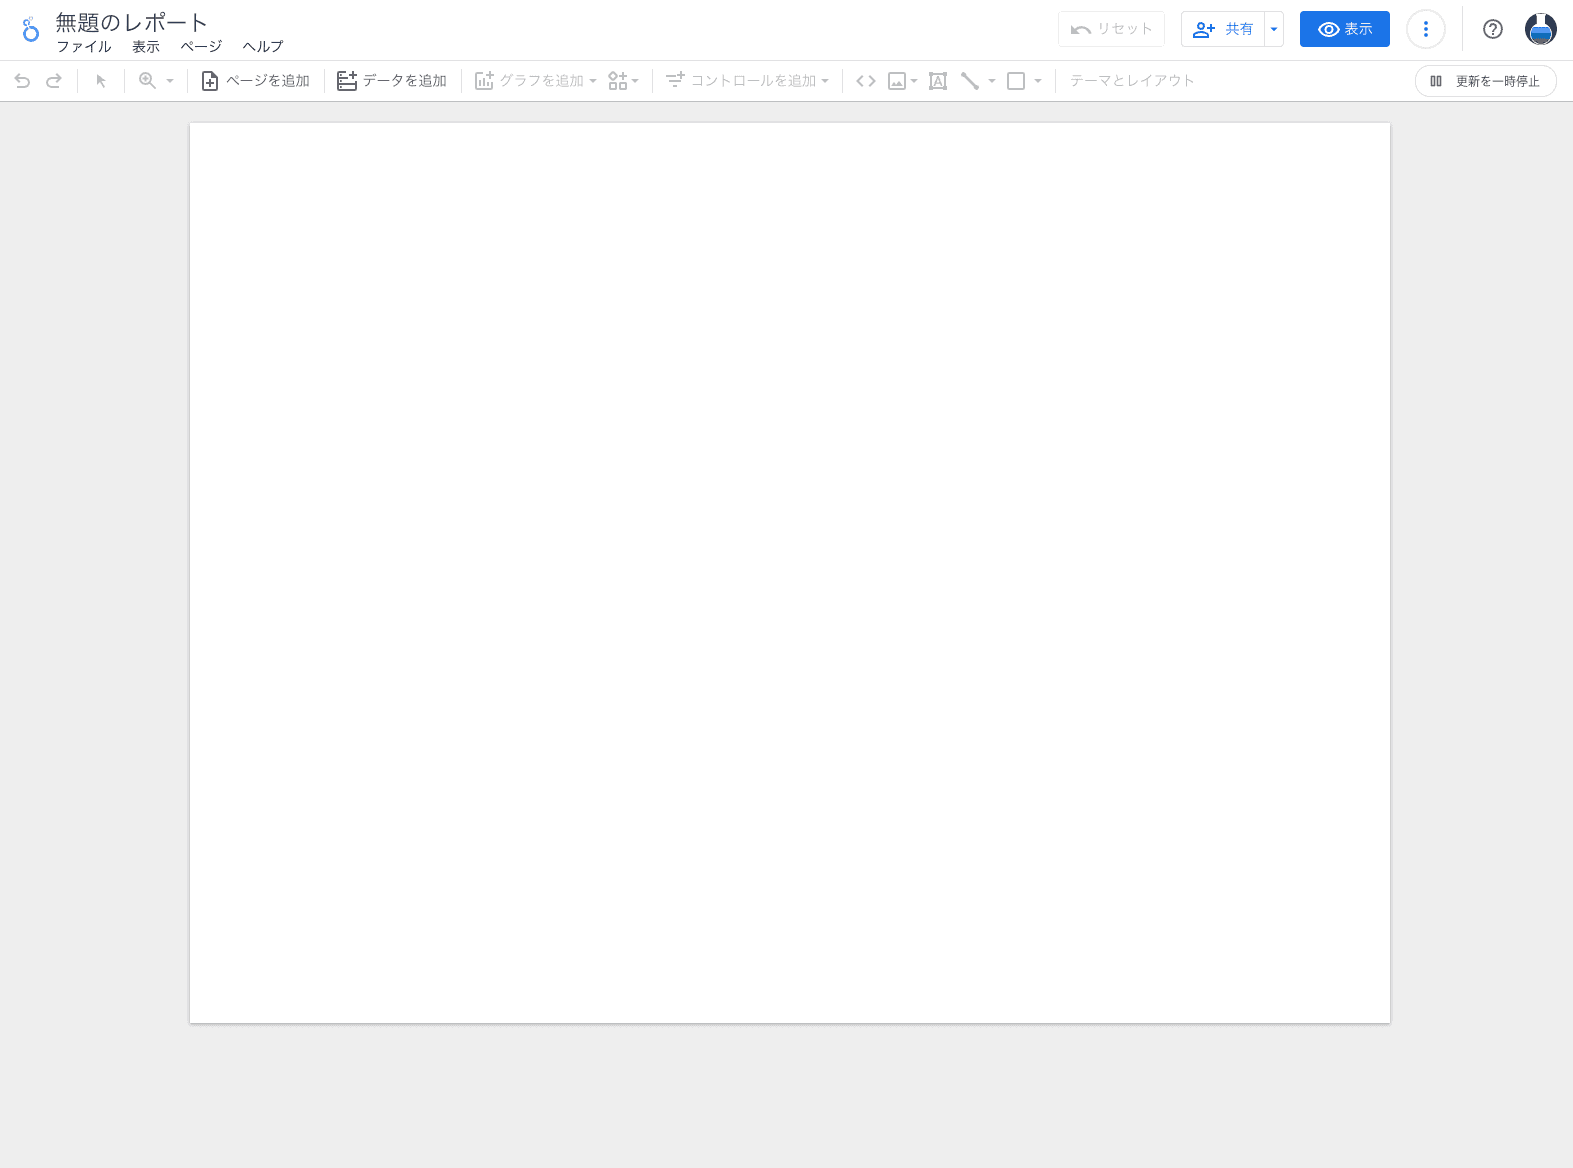Viewport: 1573px width, 1168px height.
Task: Select the line drawing tool
Action: point(969,81)
